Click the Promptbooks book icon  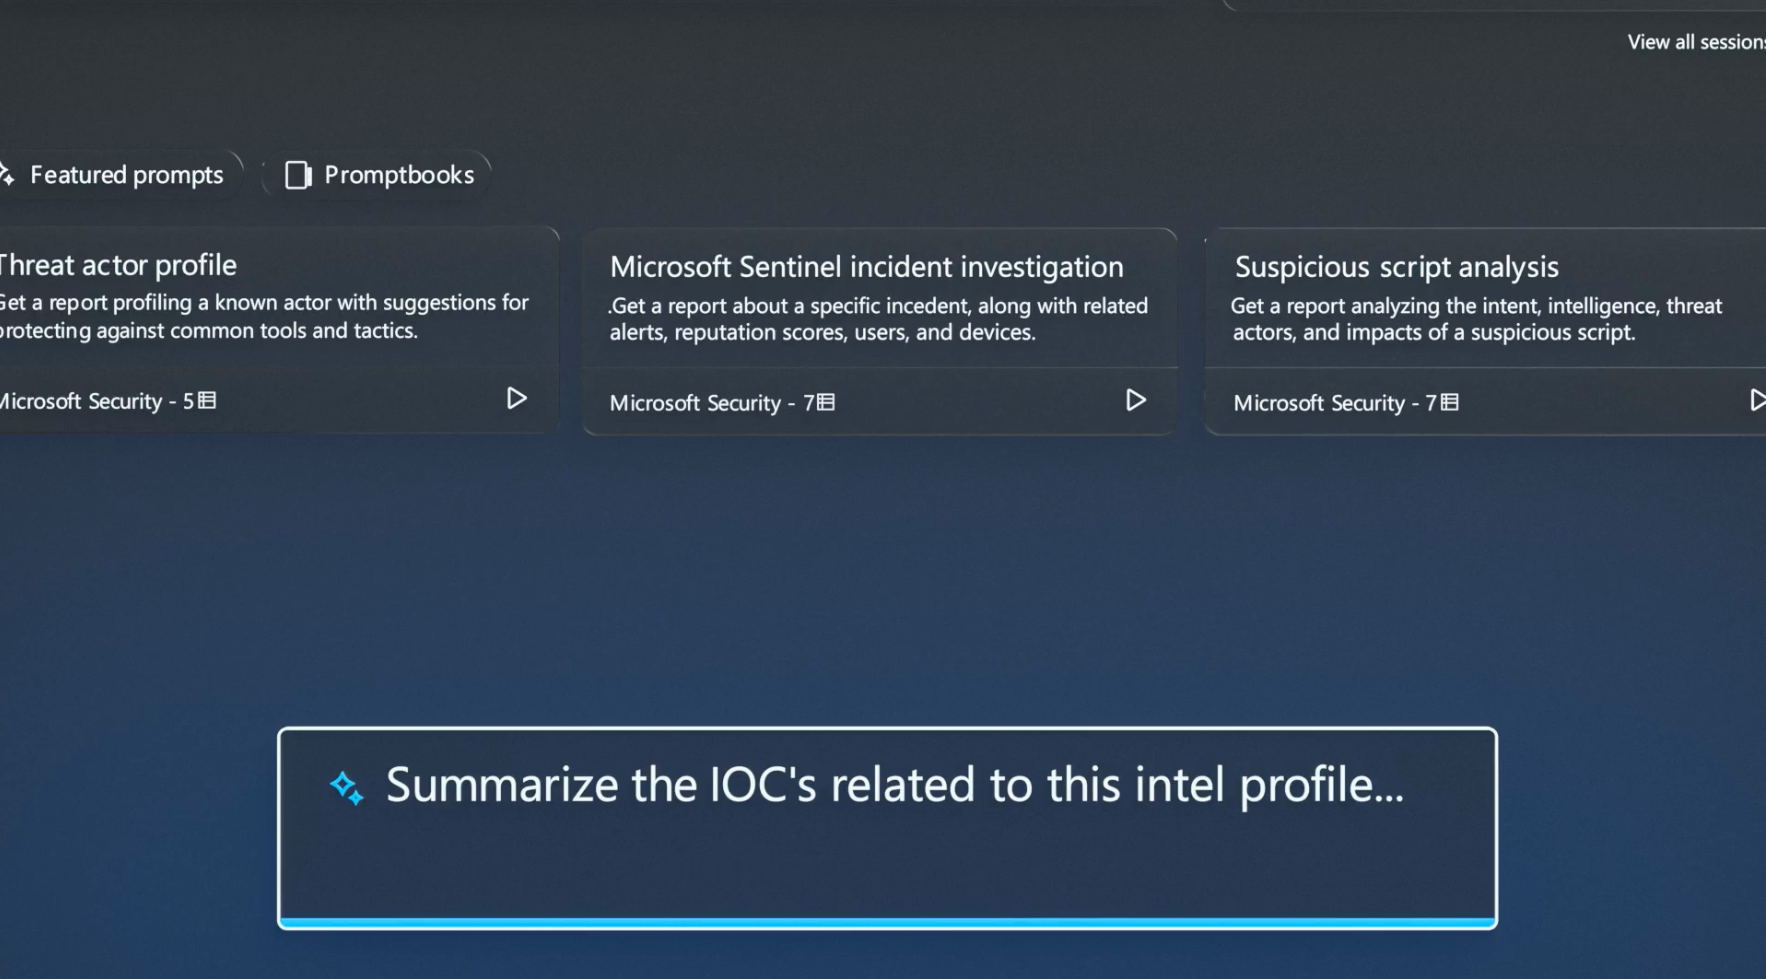pos(298,175)
